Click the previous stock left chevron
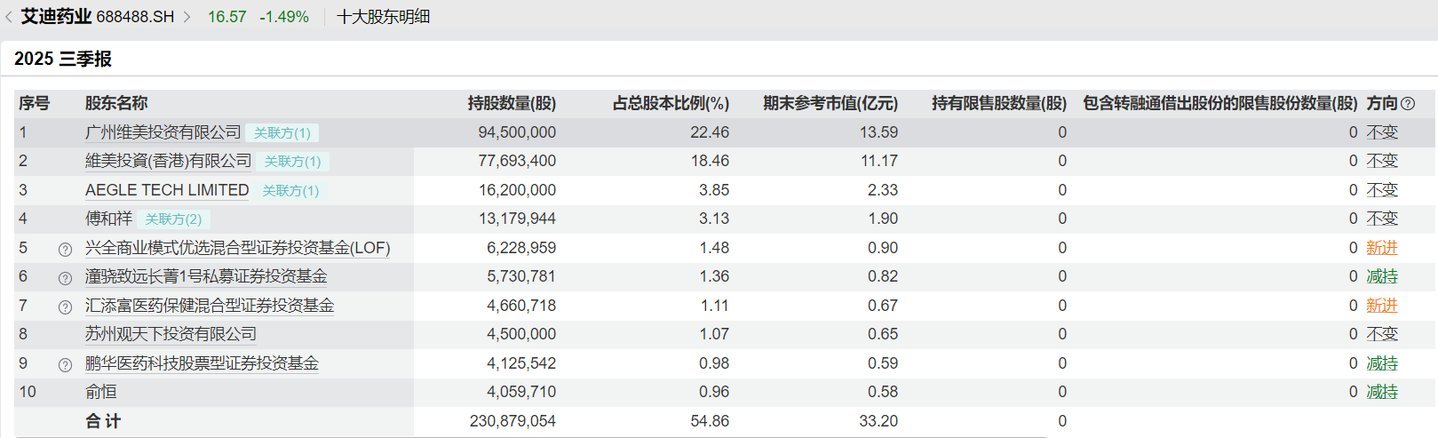1438x438 pixels. click(10, 17)
